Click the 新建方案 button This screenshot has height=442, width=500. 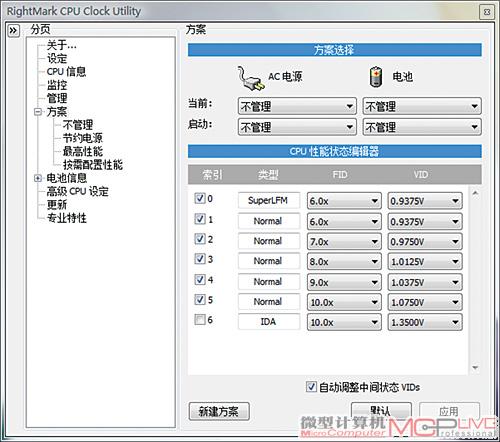pos(219,411)
